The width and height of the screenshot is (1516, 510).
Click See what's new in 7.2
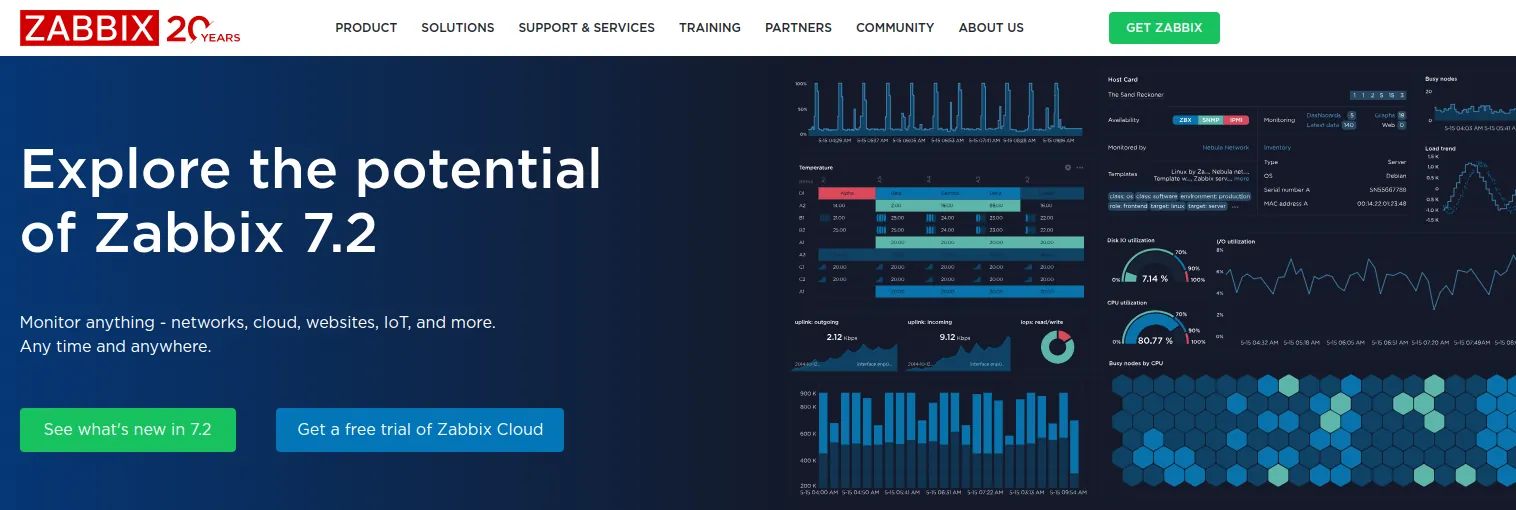point(128,430)
